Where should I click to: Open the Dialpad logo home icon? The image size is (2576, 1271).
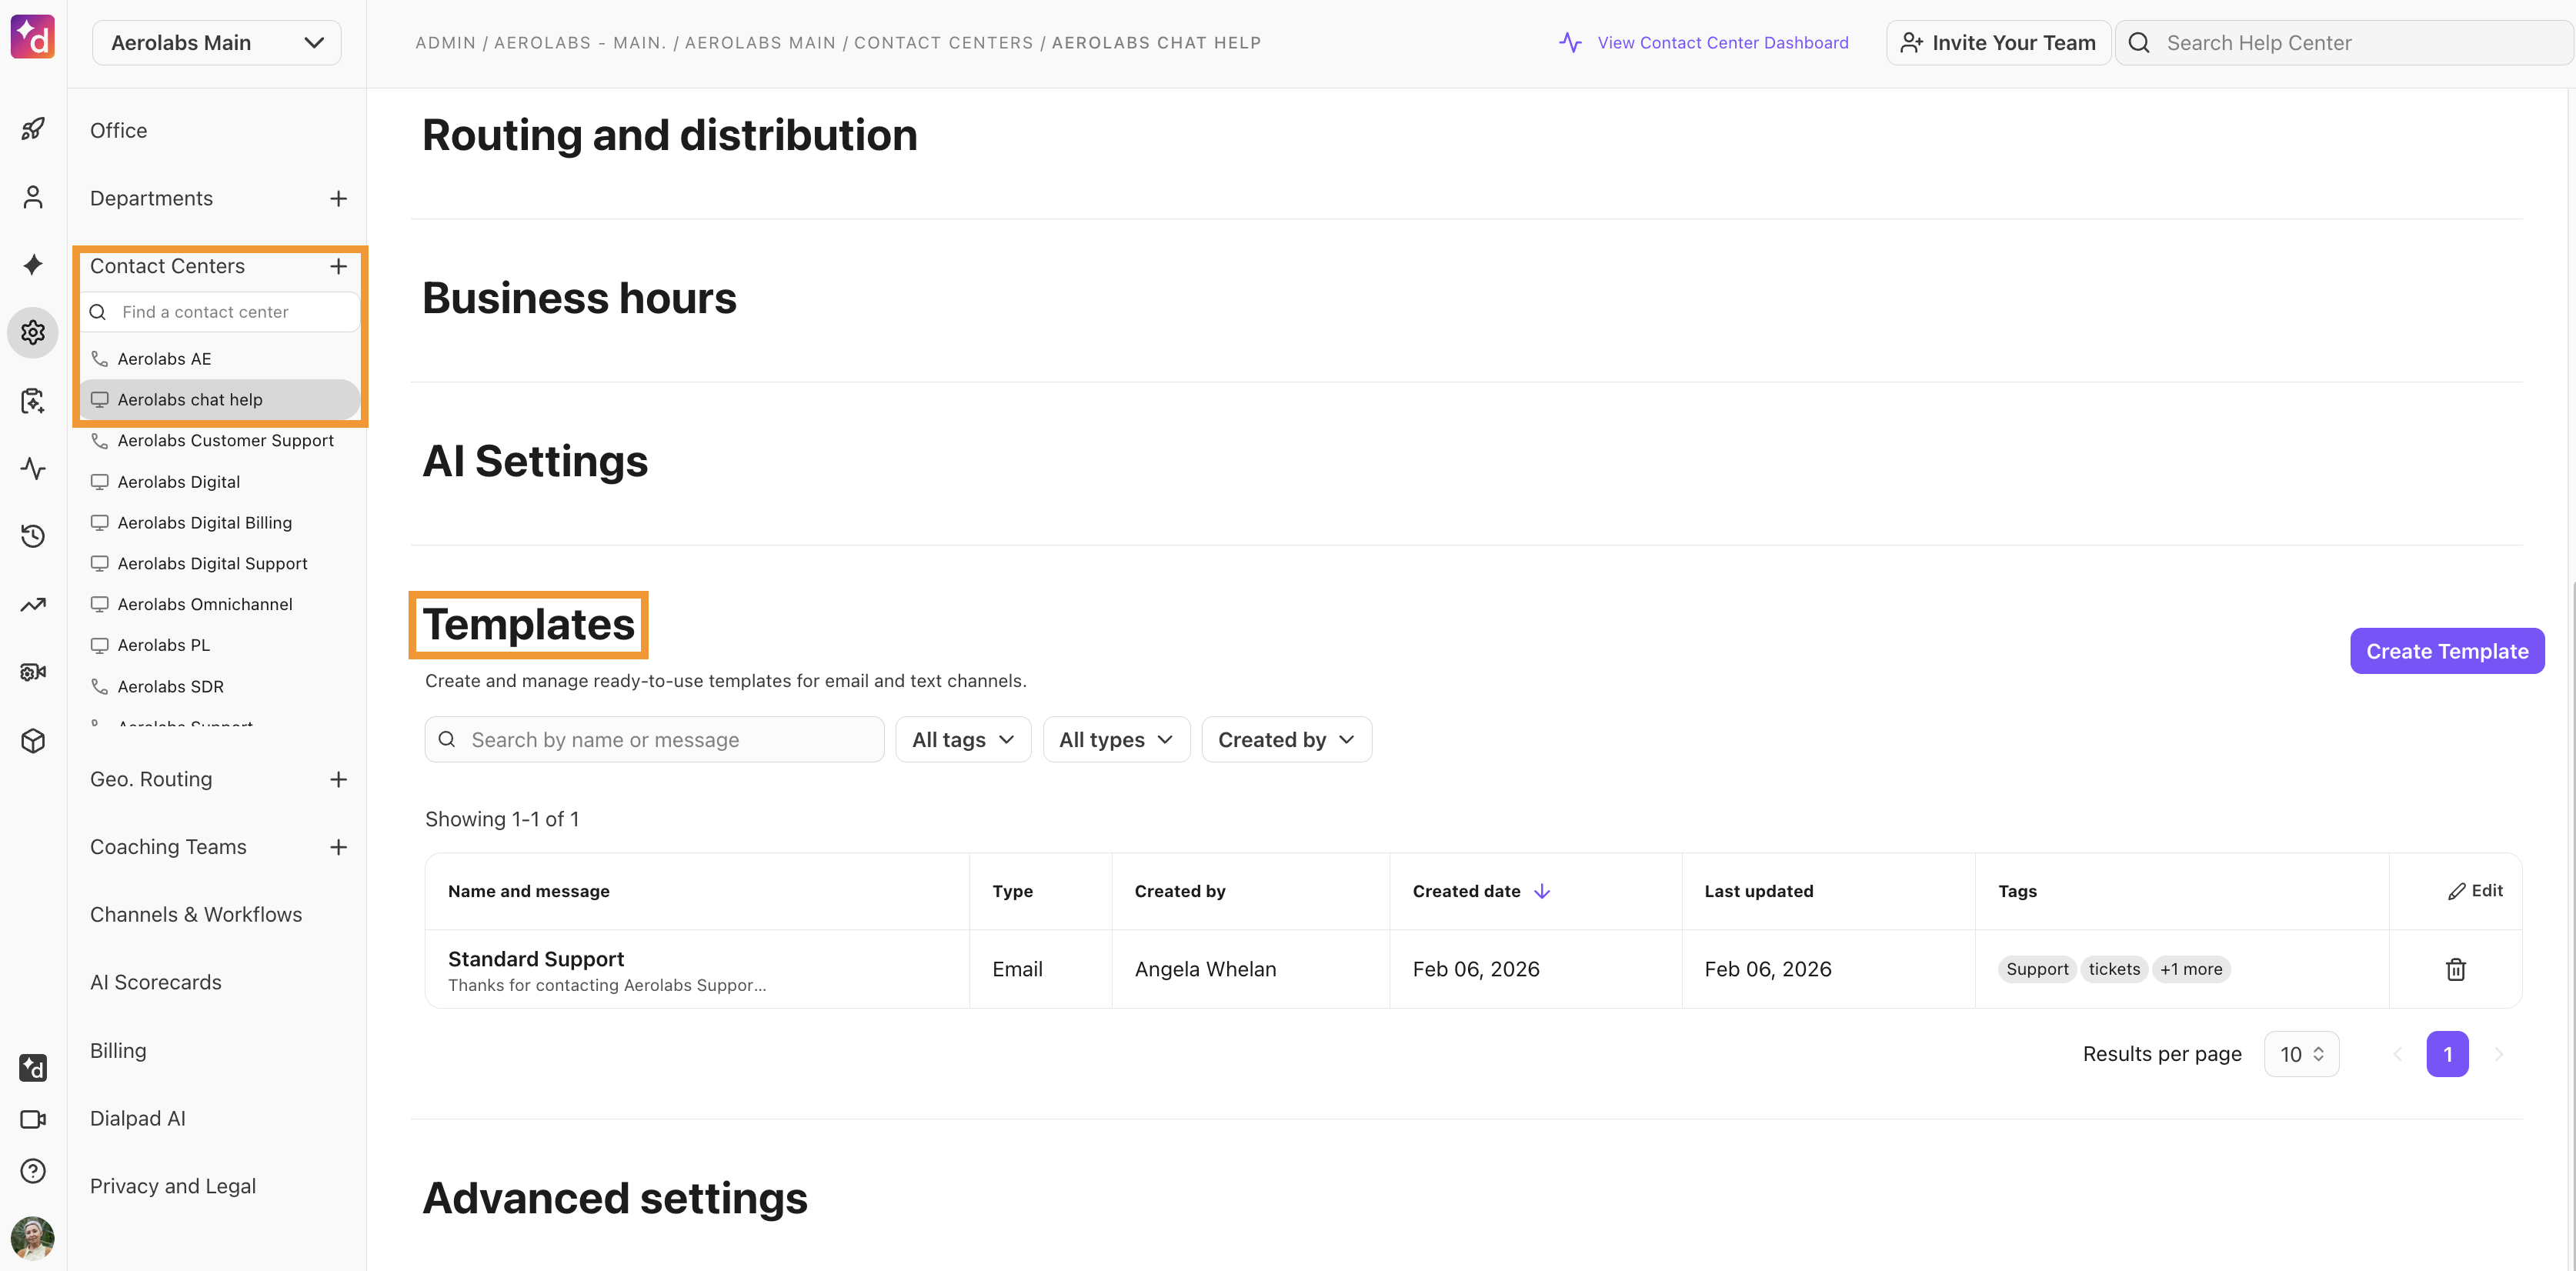pos(33,38)
